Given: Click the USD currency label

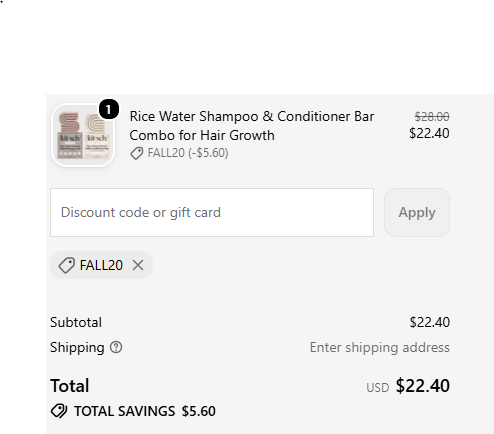Looking at the screenshot, I should click(x=378, y=388).
